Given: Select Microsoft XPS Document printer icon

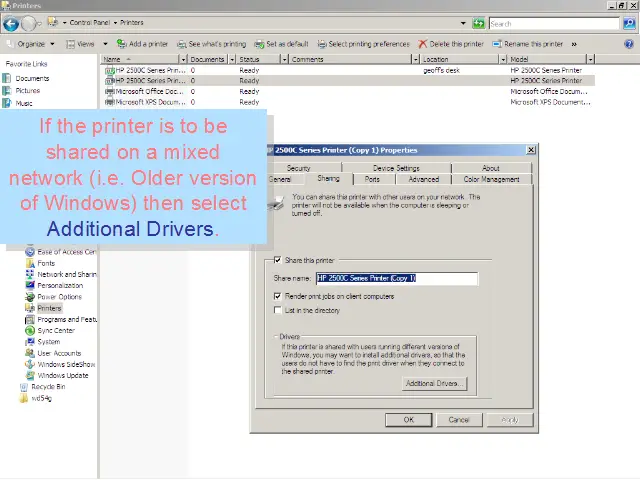Looking at the screenshot, I should tap(109, 102).
